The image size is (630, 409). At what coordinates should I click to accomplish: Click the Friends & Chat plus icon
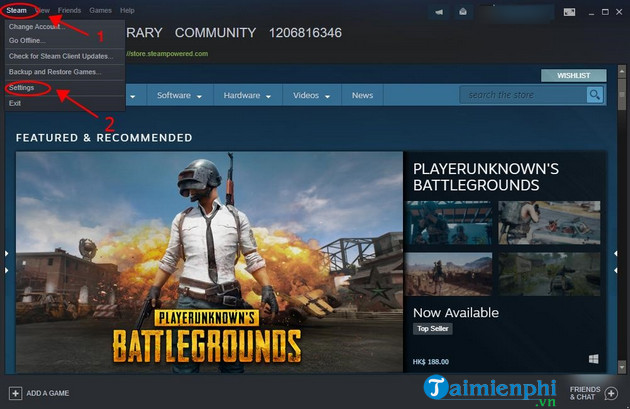point(612,393)
